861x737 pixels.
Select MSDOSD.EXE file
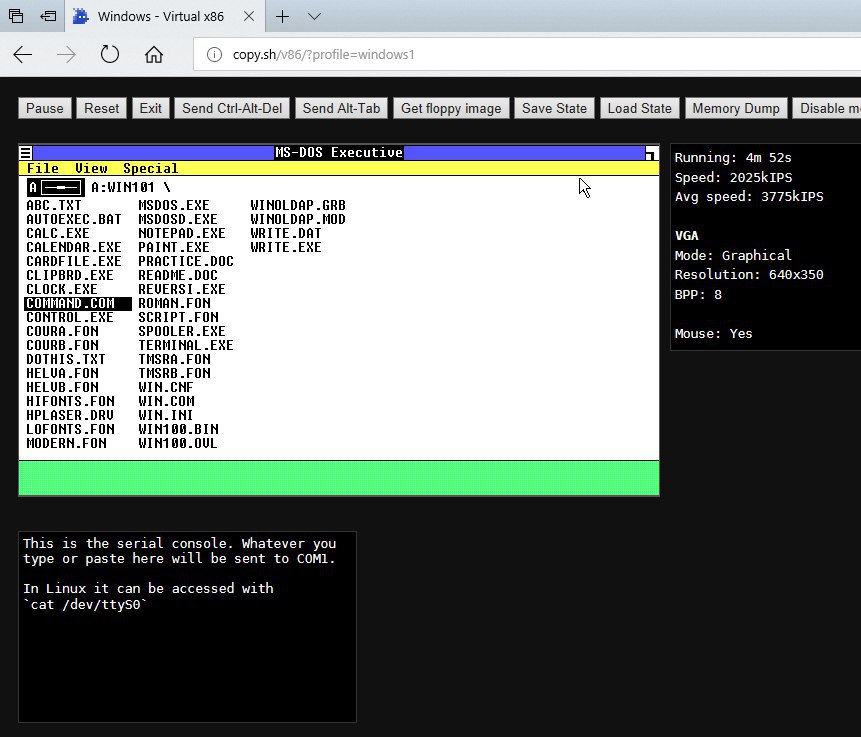(x=178, y=219)
